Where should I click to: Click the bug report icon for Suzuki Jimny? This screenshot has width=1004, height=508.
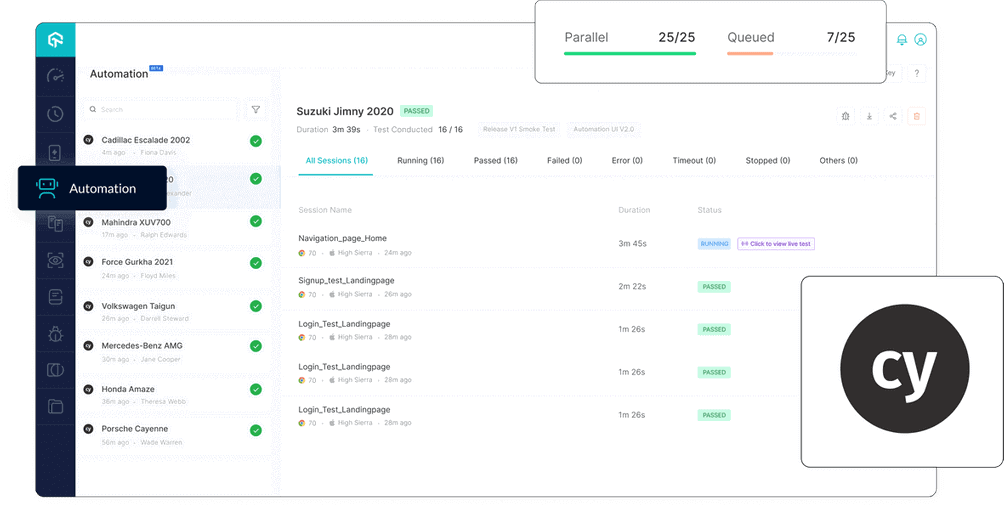(845, 116)
